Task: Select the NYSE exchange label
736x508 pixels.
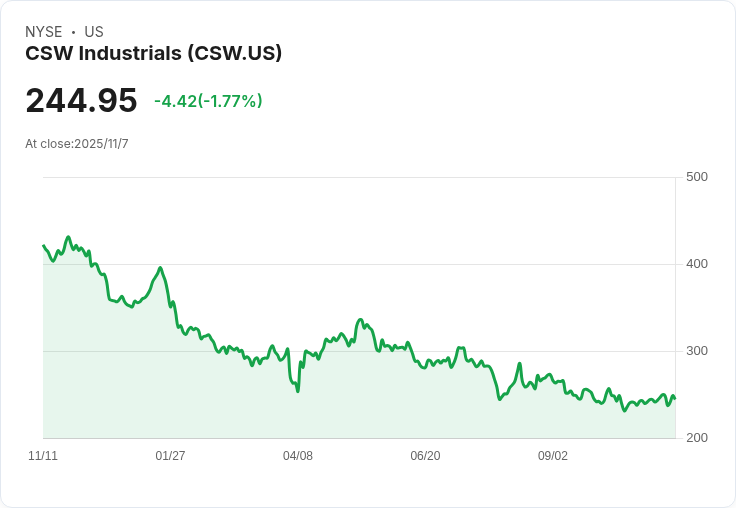Action: 44,32
